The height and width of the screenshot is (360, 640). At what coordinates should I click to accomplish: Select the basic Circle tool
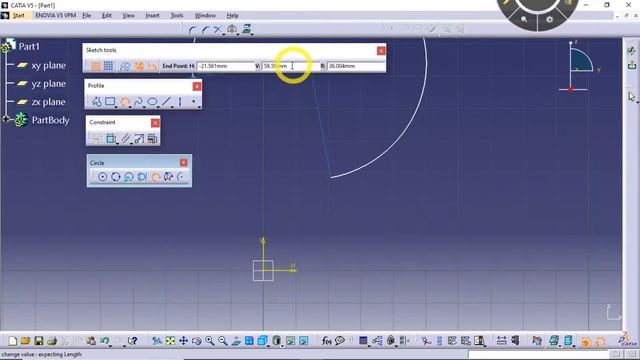click(102, 177)
